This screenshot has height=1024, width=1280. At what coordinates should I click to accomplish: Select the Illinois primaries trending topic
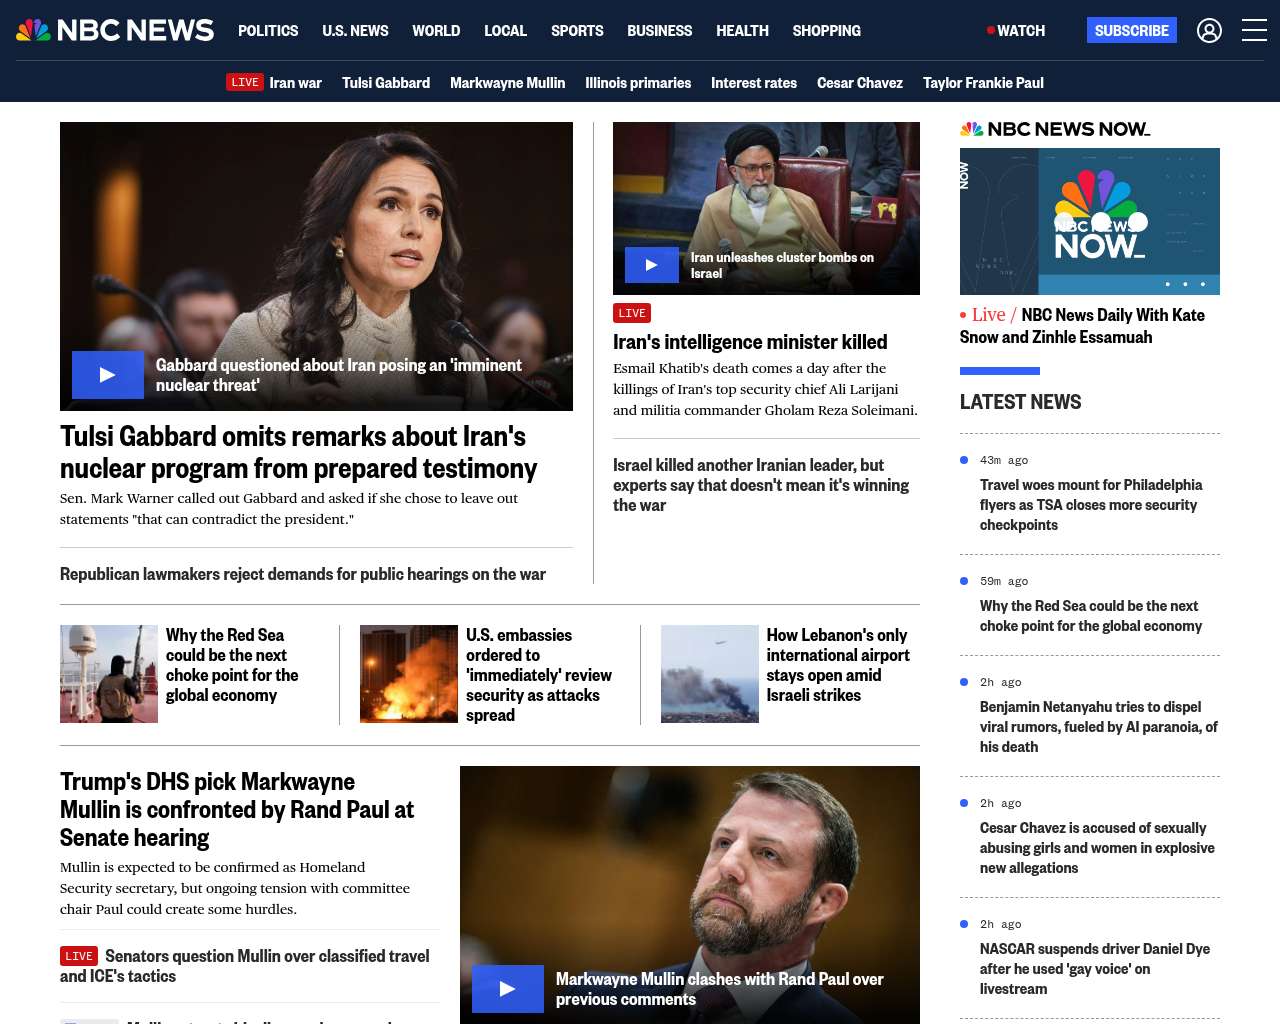point(638,83)
